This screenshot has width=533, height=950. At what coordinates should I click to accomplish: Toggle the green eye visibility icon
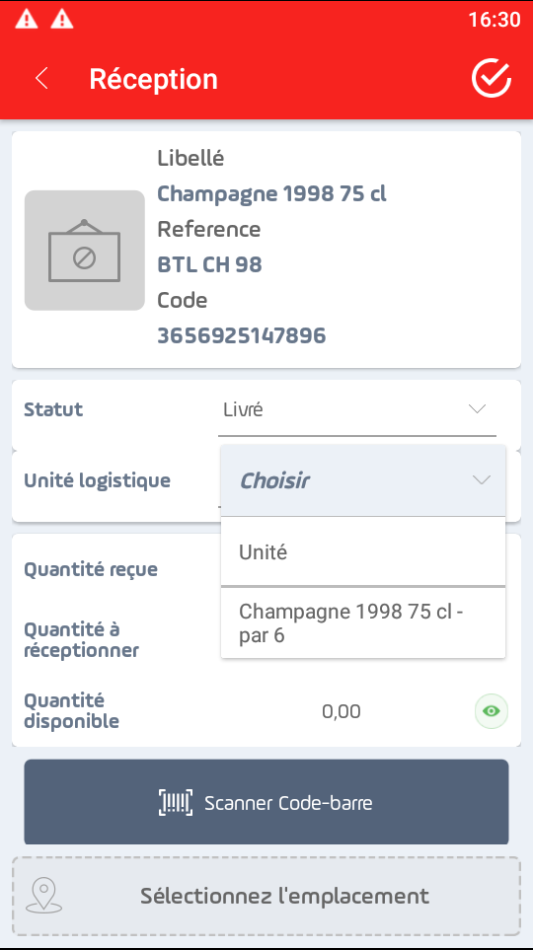(x=491, y=711)
